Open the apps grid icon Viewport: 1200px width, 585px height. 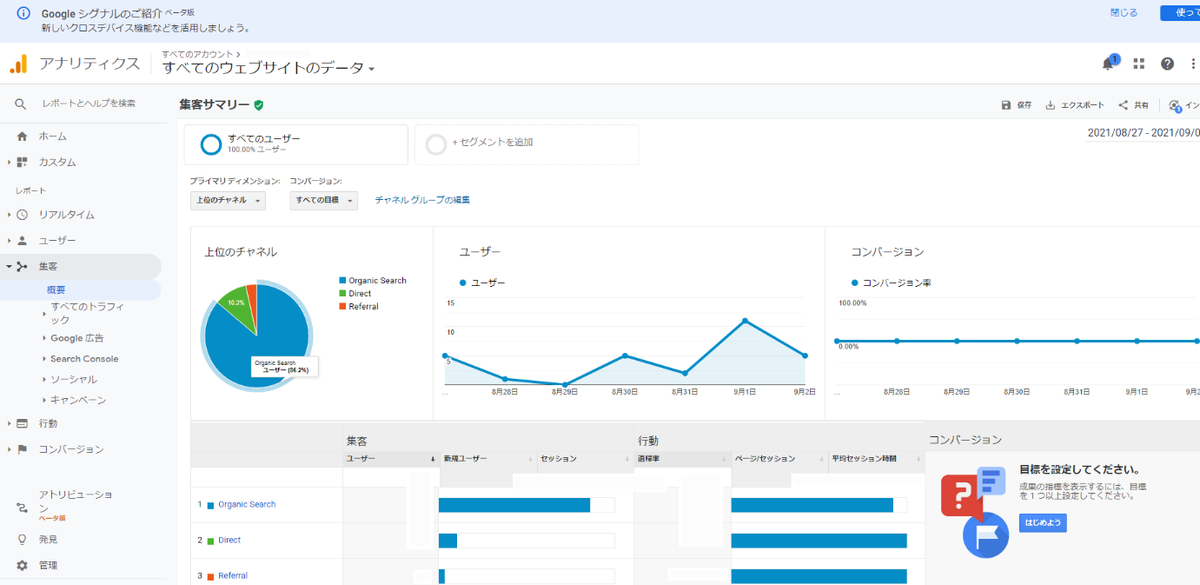pos(1138,64)
